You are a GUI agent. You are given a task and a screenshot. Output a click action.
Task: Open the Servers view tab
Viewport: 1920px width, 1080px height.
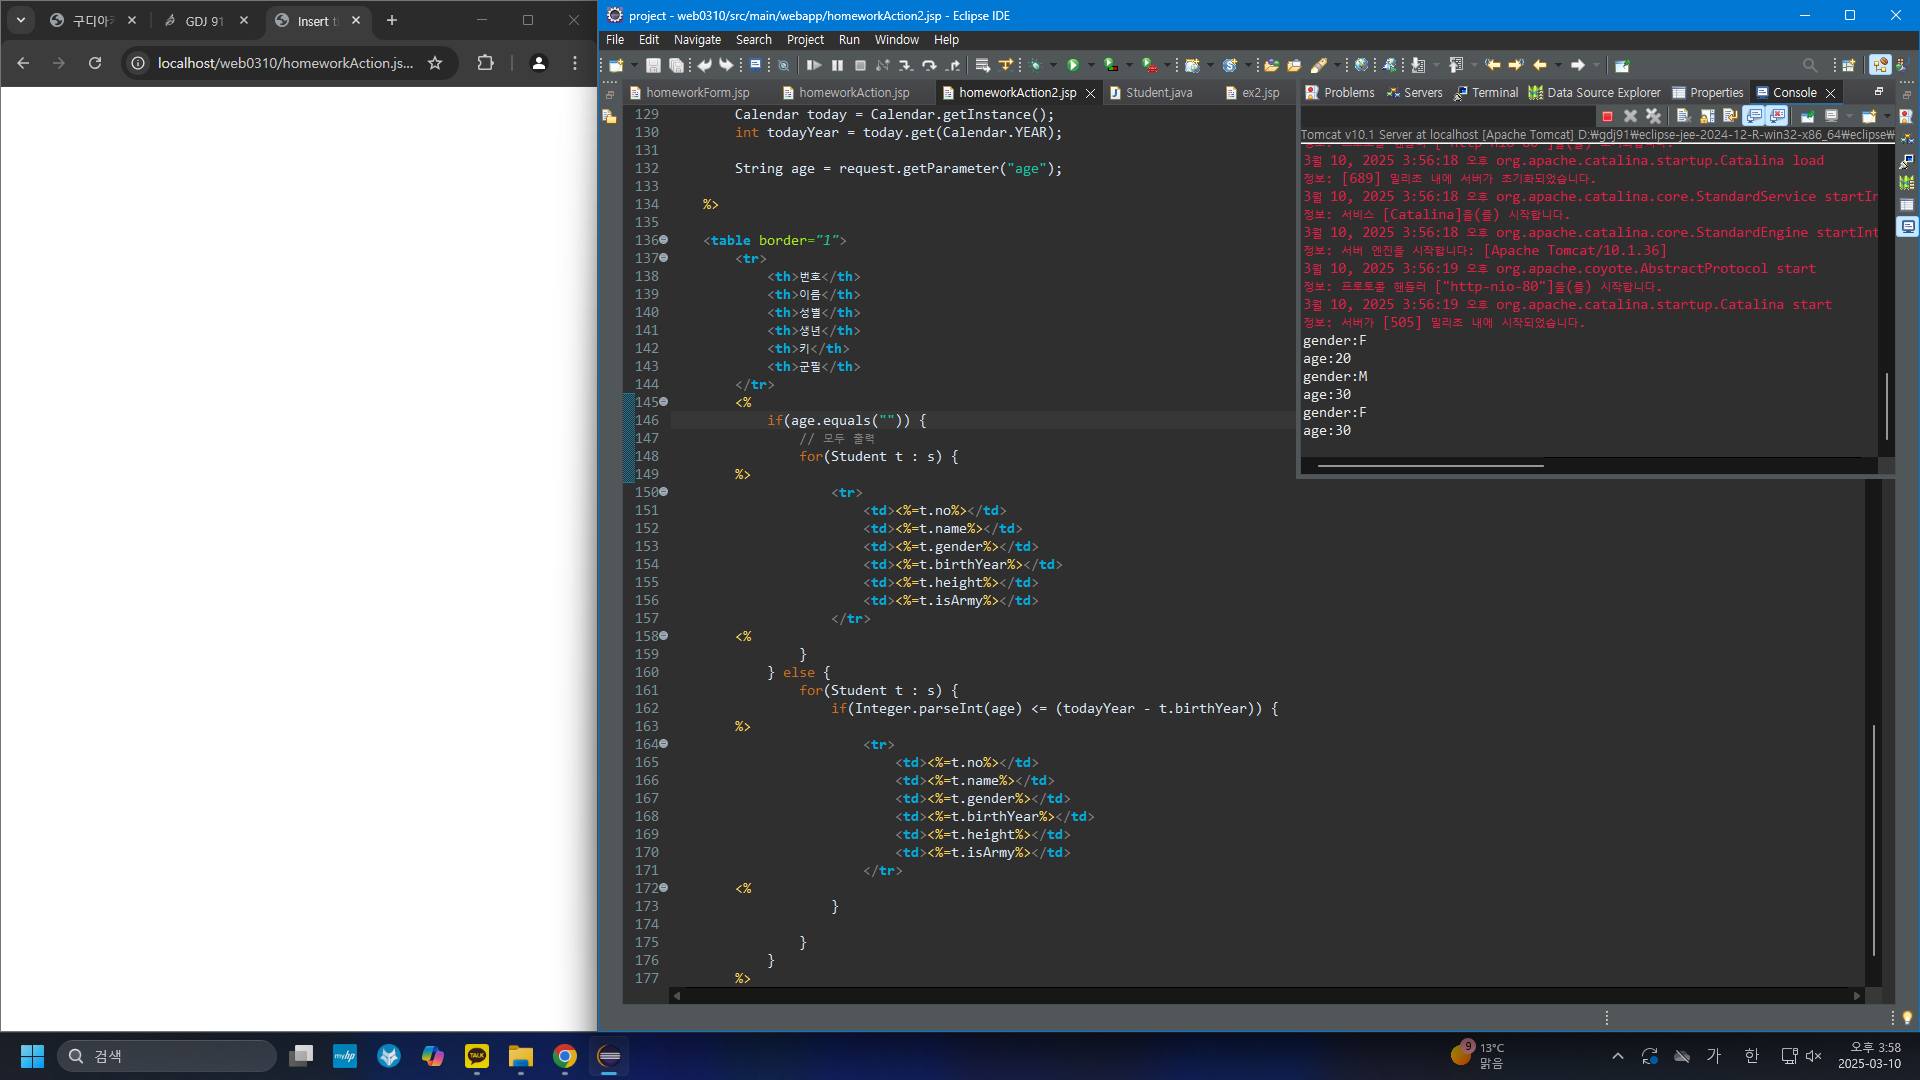click(1422, 93)
